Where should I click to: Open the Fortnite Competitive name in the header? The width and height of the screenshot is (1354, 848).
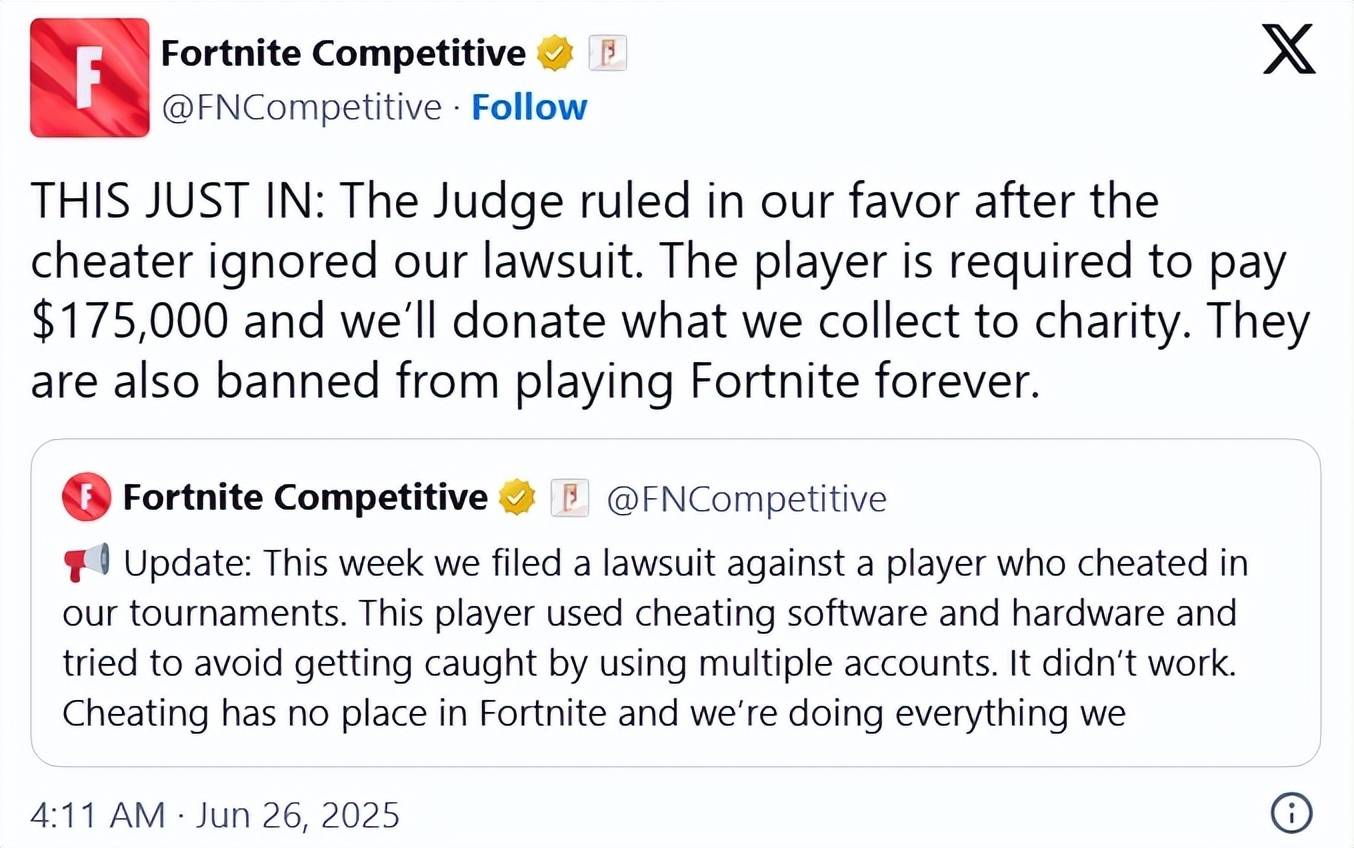[343, 54]
